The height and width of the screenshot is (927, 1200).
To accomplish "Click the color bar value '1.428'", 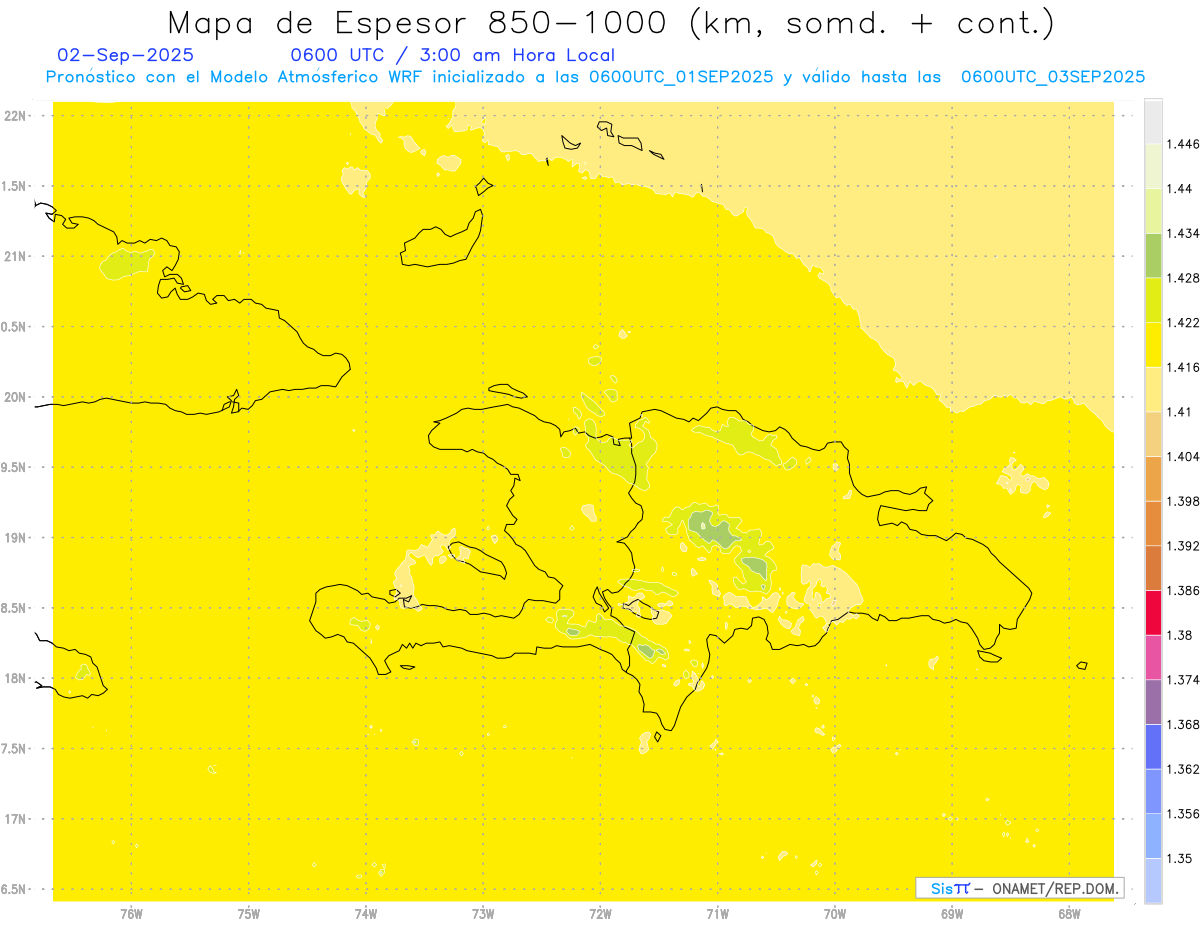I will (1184, 278).
